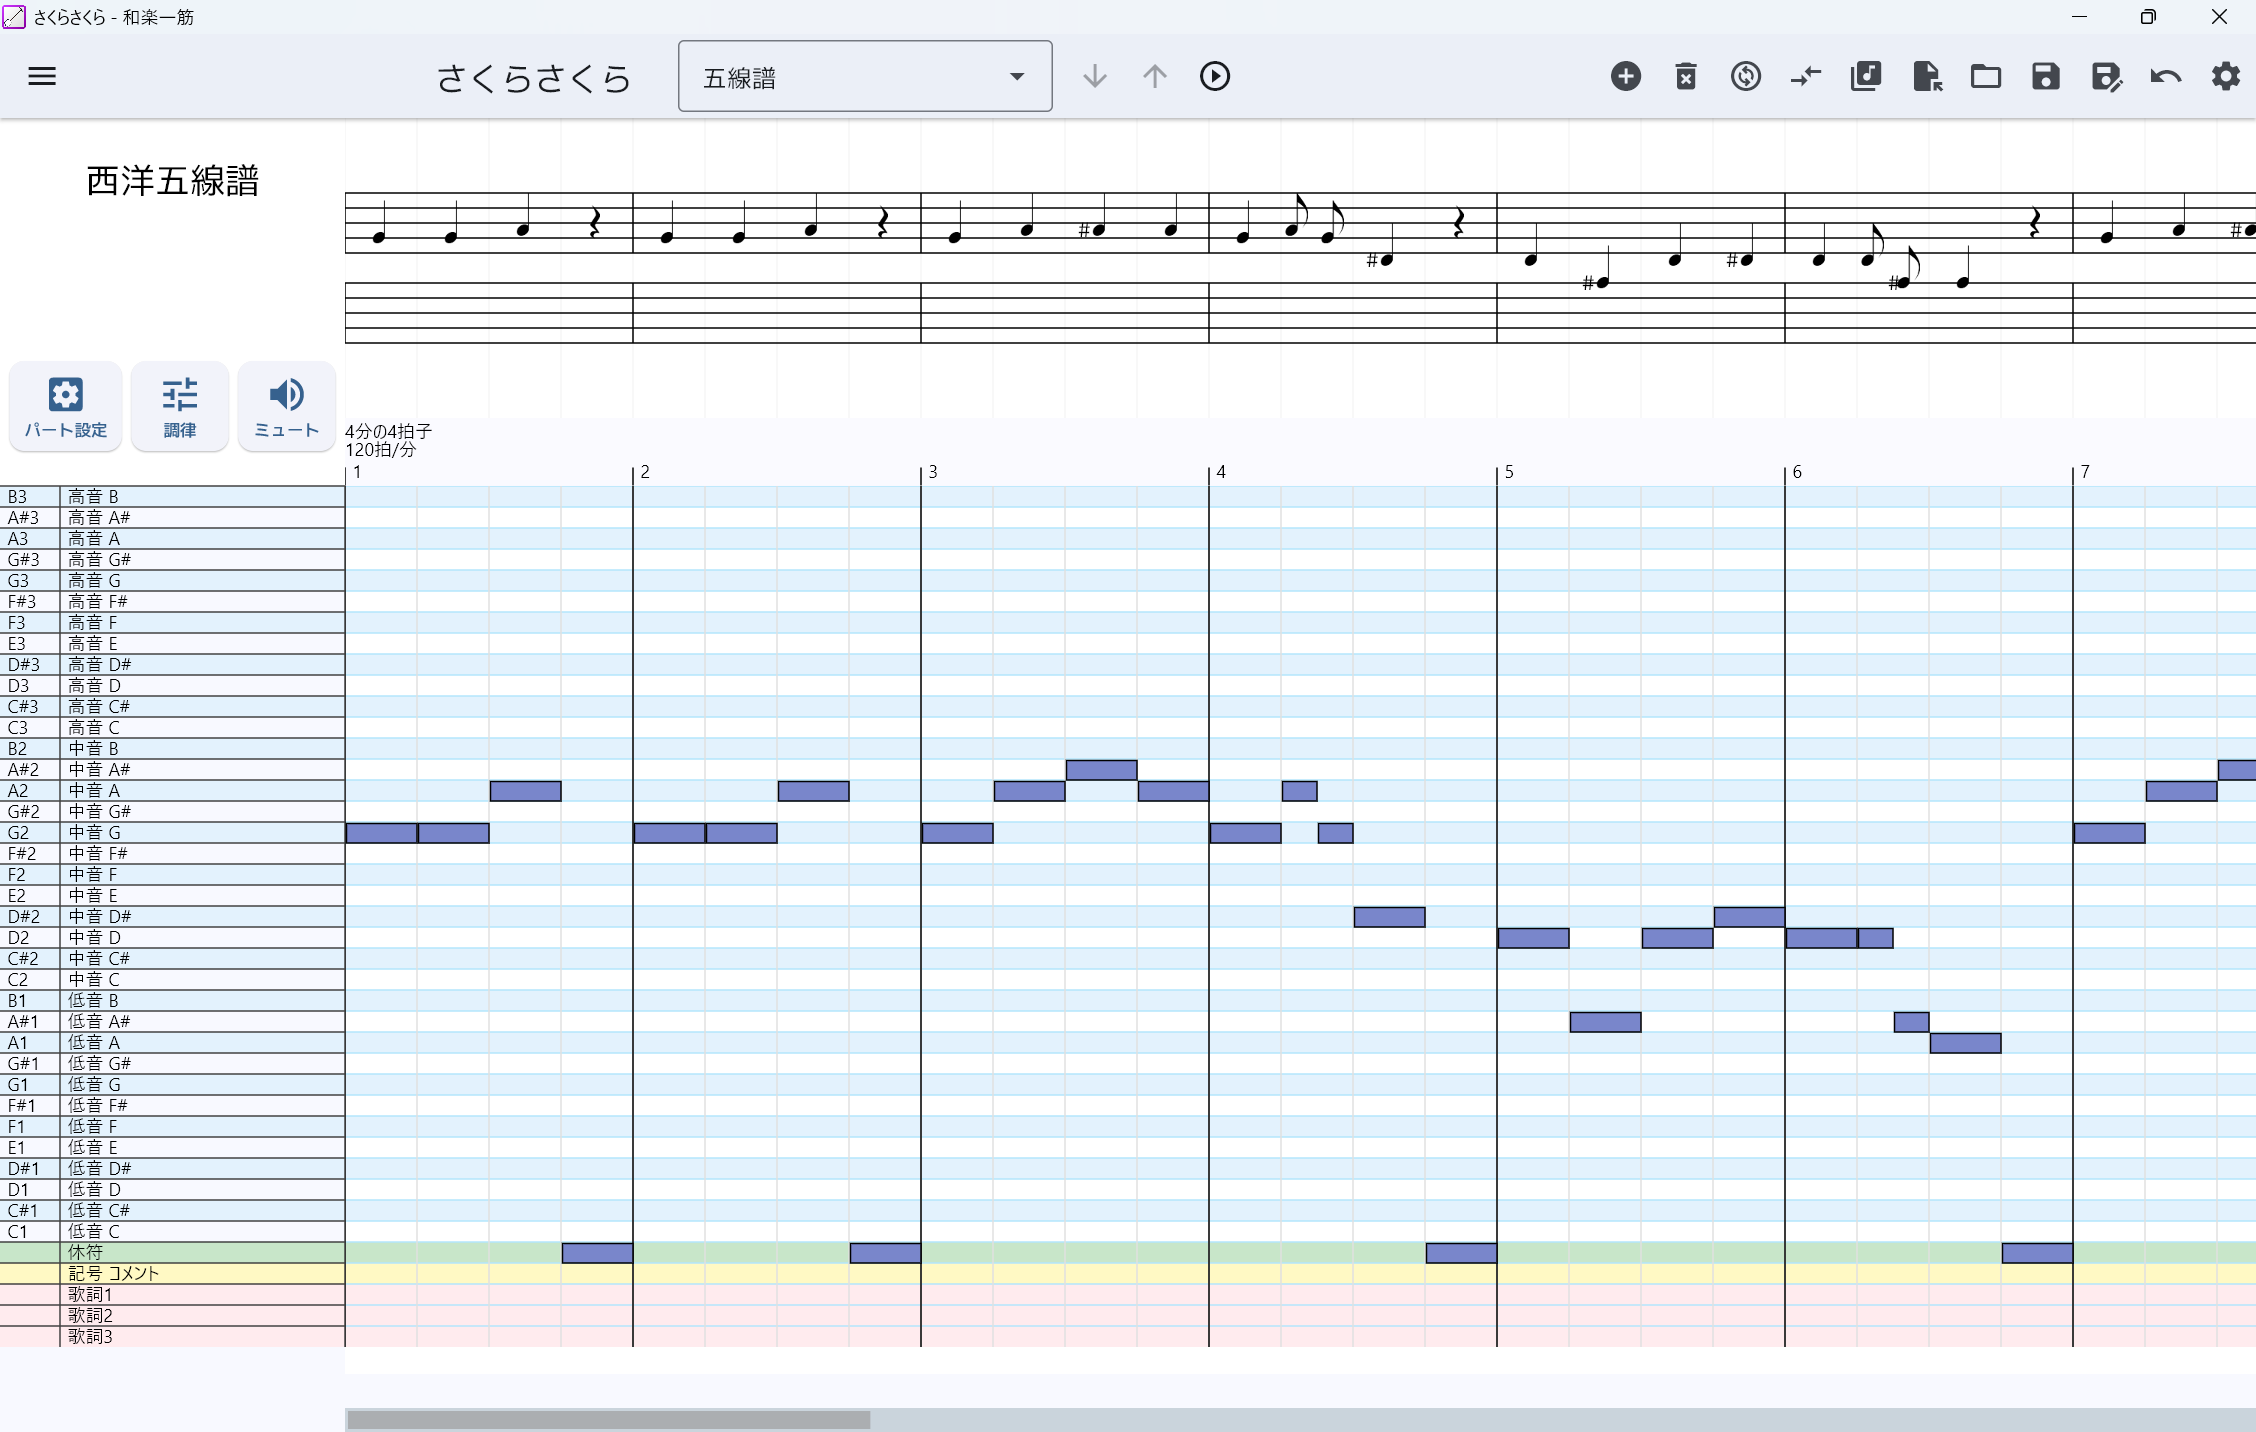
Task: Save the score with floppy icon
Action: pyautogui.click(x=2046, y=76)
